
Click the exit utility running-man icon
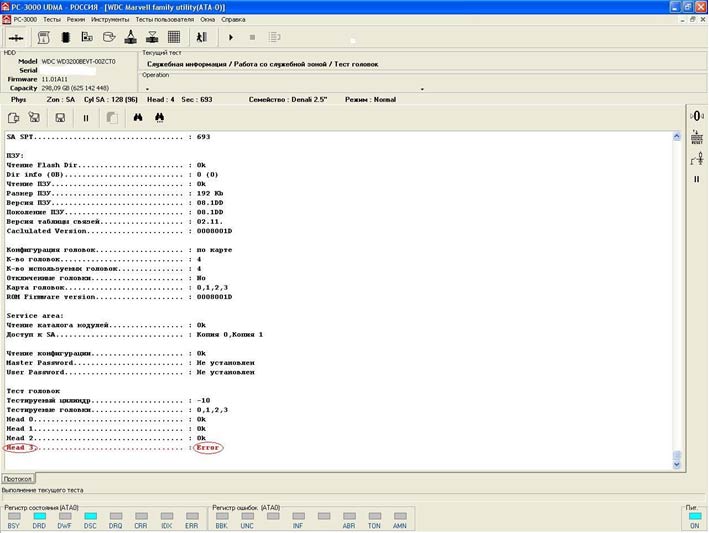(201, 37)
